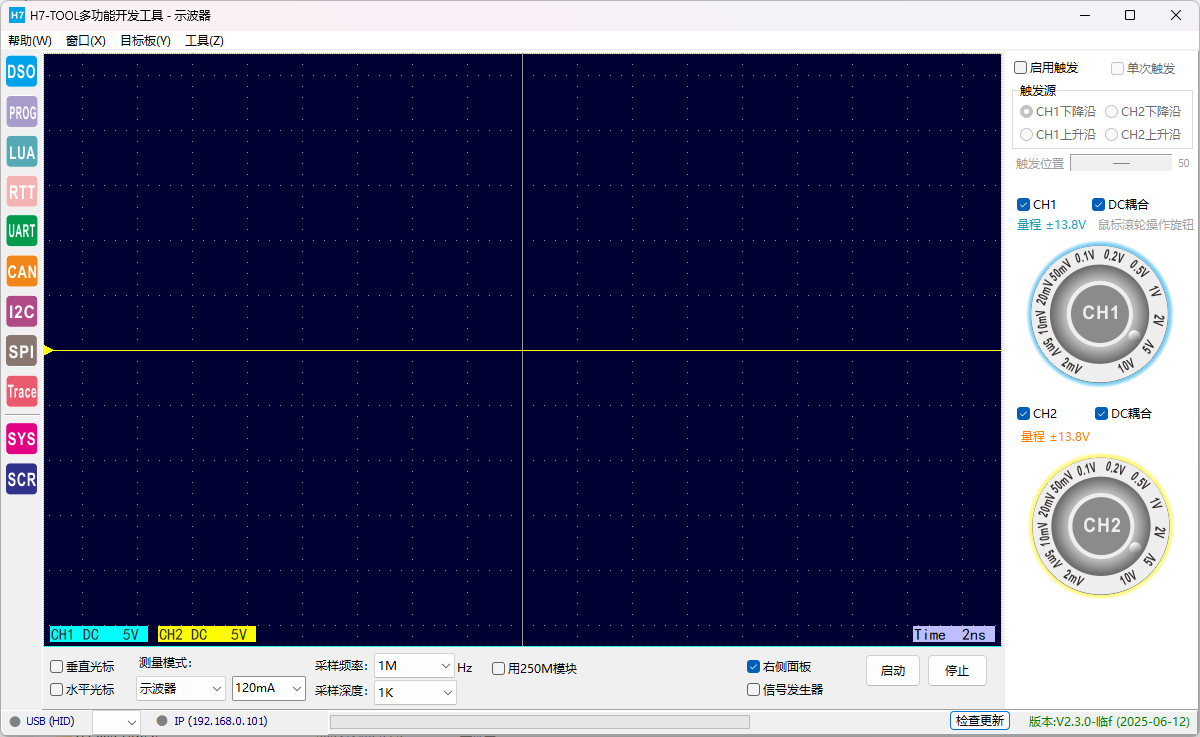The height and width of the screenshot is (737, 1200).
Task: Open the I2C module
Action: [x=21, y=311]
